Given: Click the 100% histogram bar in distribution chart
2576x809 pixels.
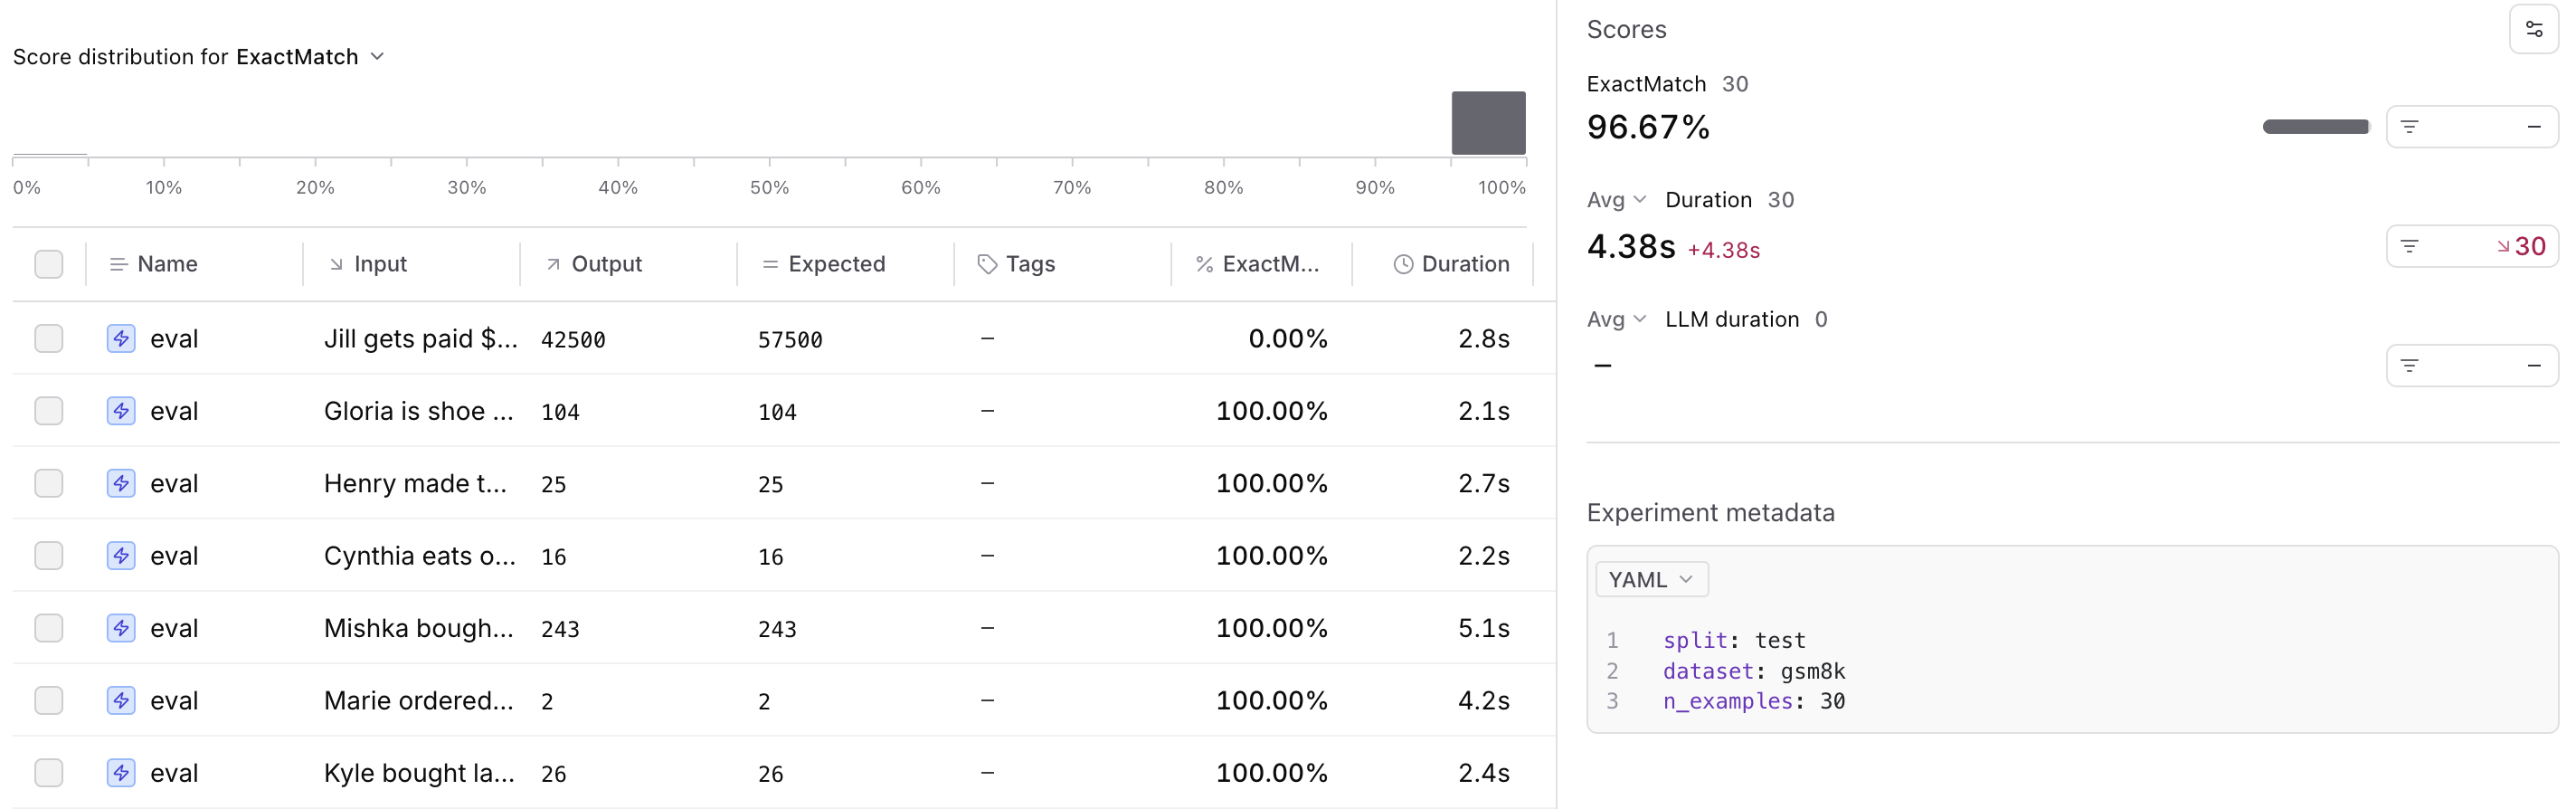Looking at the screenshot, I should pos(1488,123).
